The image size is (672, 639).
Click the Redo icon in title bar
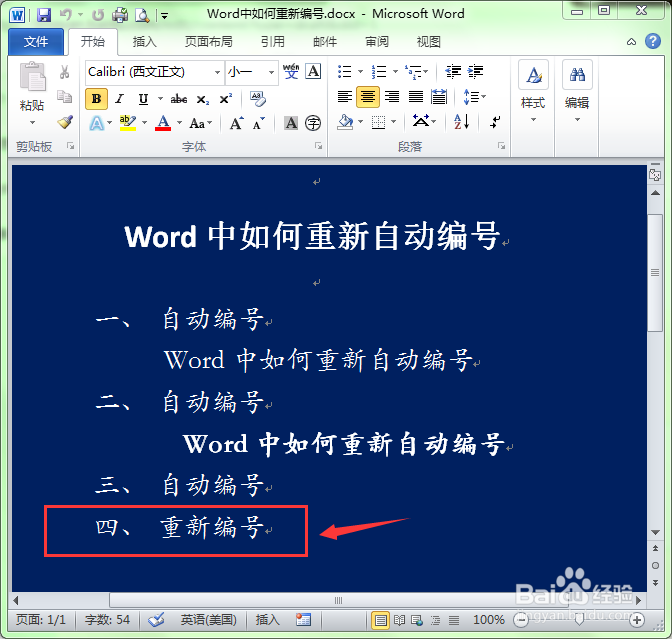point(98,15)
